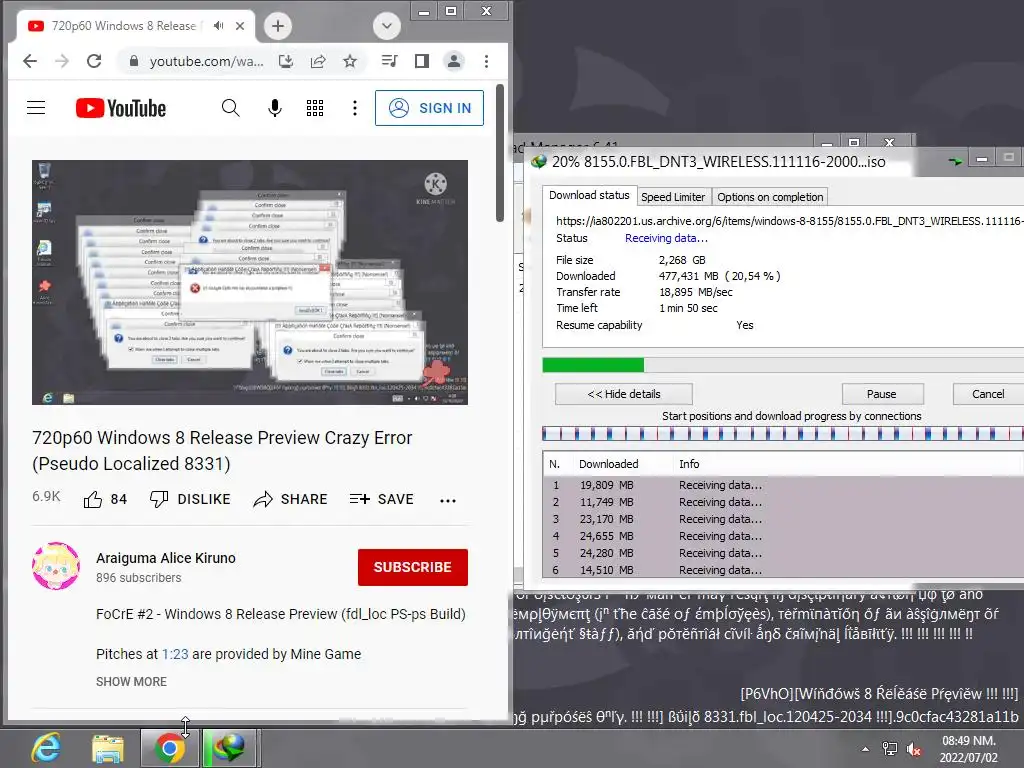Subscribe to the channel
Viewport: 1024px width, 768px height.
tap(413, 567)
